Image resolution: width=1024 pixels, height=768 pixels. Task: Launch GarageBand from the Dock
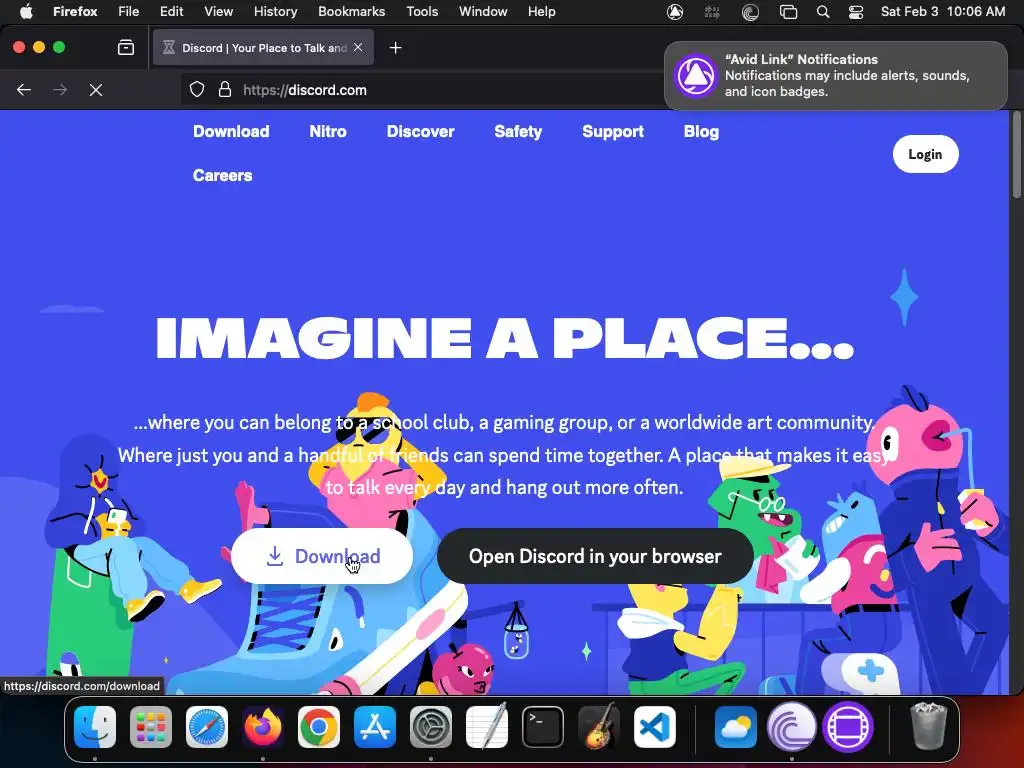(599, 726)
